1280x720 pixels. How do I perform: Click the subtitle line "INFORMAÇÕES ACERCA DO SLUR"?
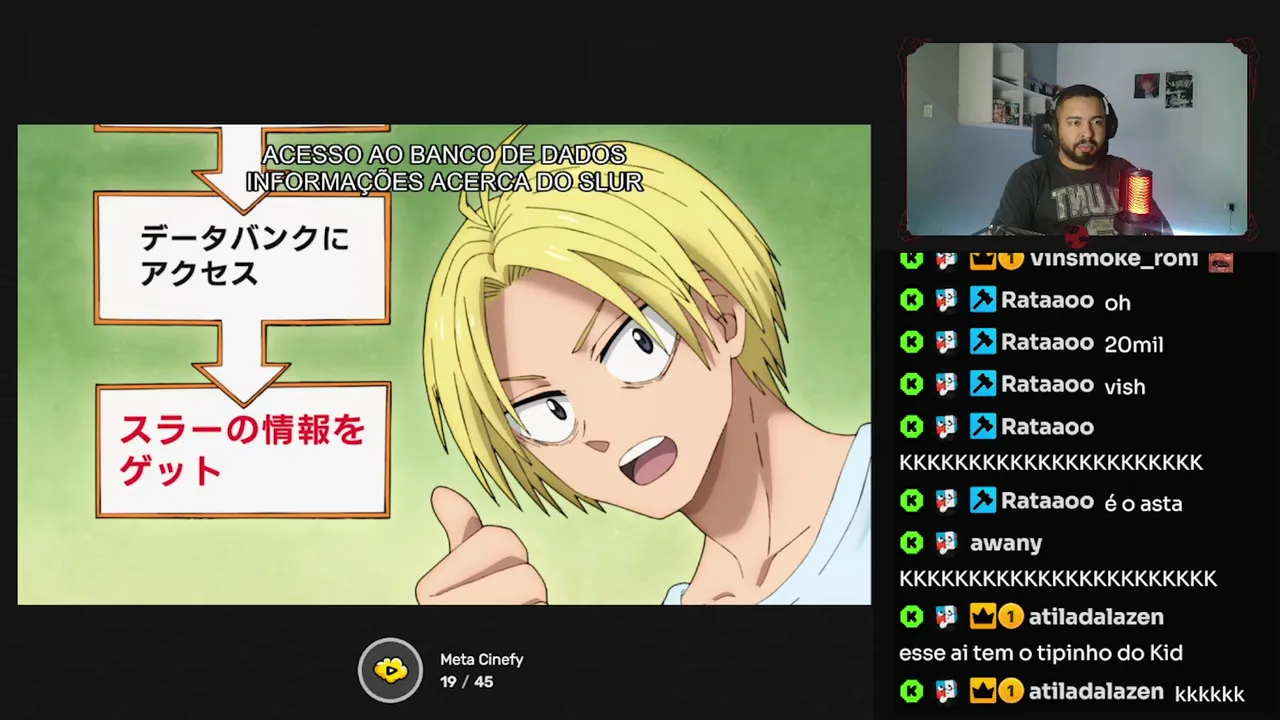click(444, 182)
